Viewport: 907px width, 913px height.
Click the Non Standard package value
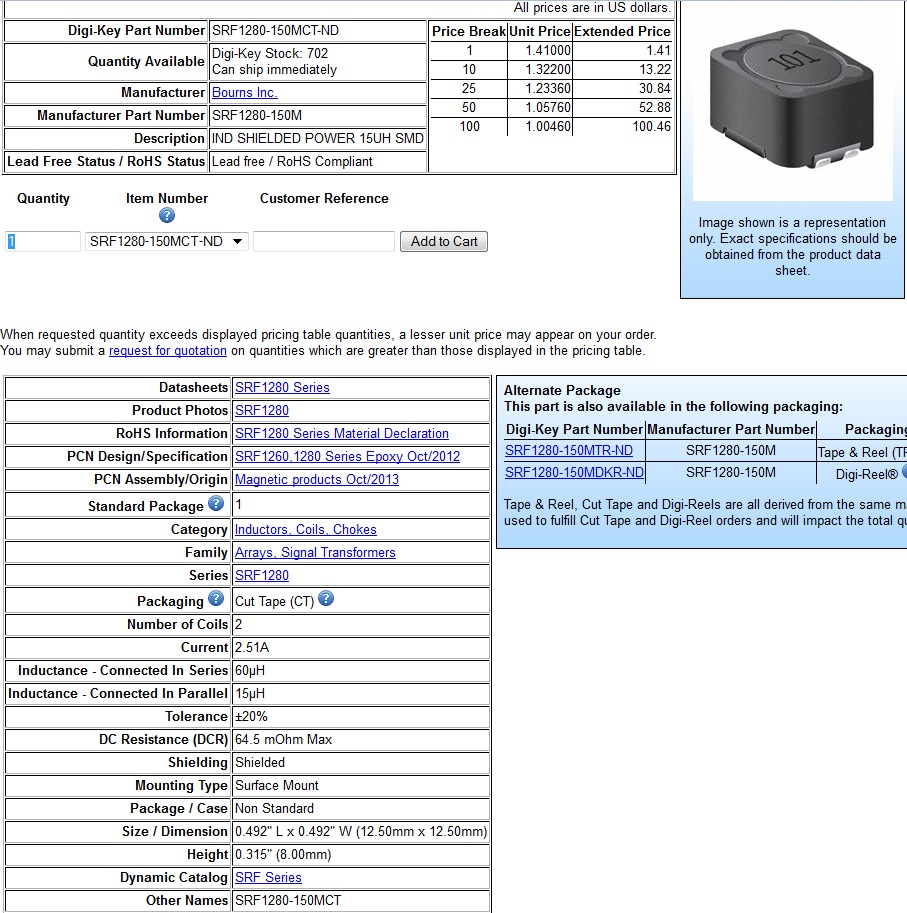tap(274, 808)
